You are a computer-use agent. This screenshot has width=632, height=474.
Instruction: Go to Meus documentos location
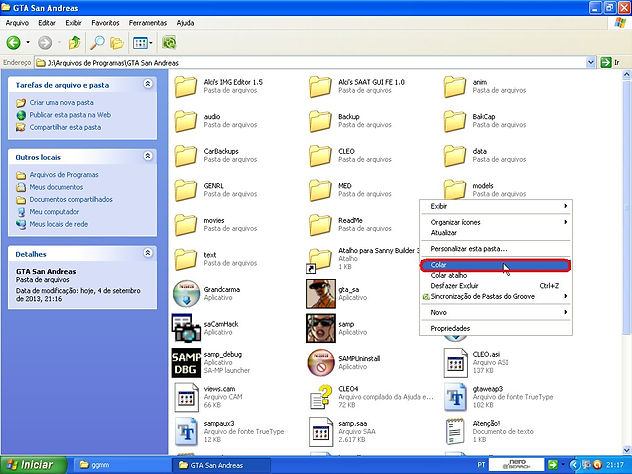click(x=56, y=187)
